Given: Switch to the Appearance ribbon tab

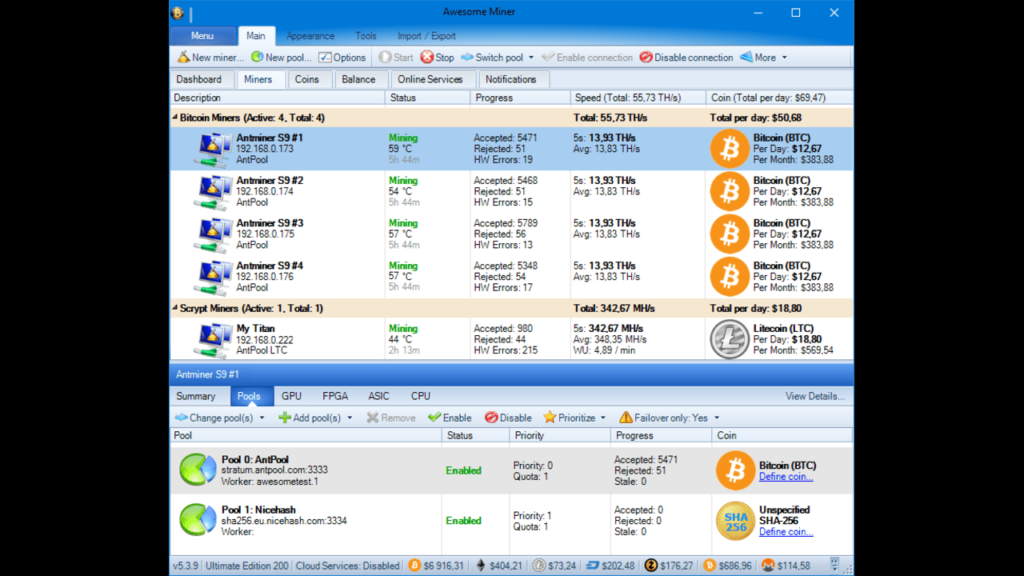Looking at the screenshot, I should point(310,36).
